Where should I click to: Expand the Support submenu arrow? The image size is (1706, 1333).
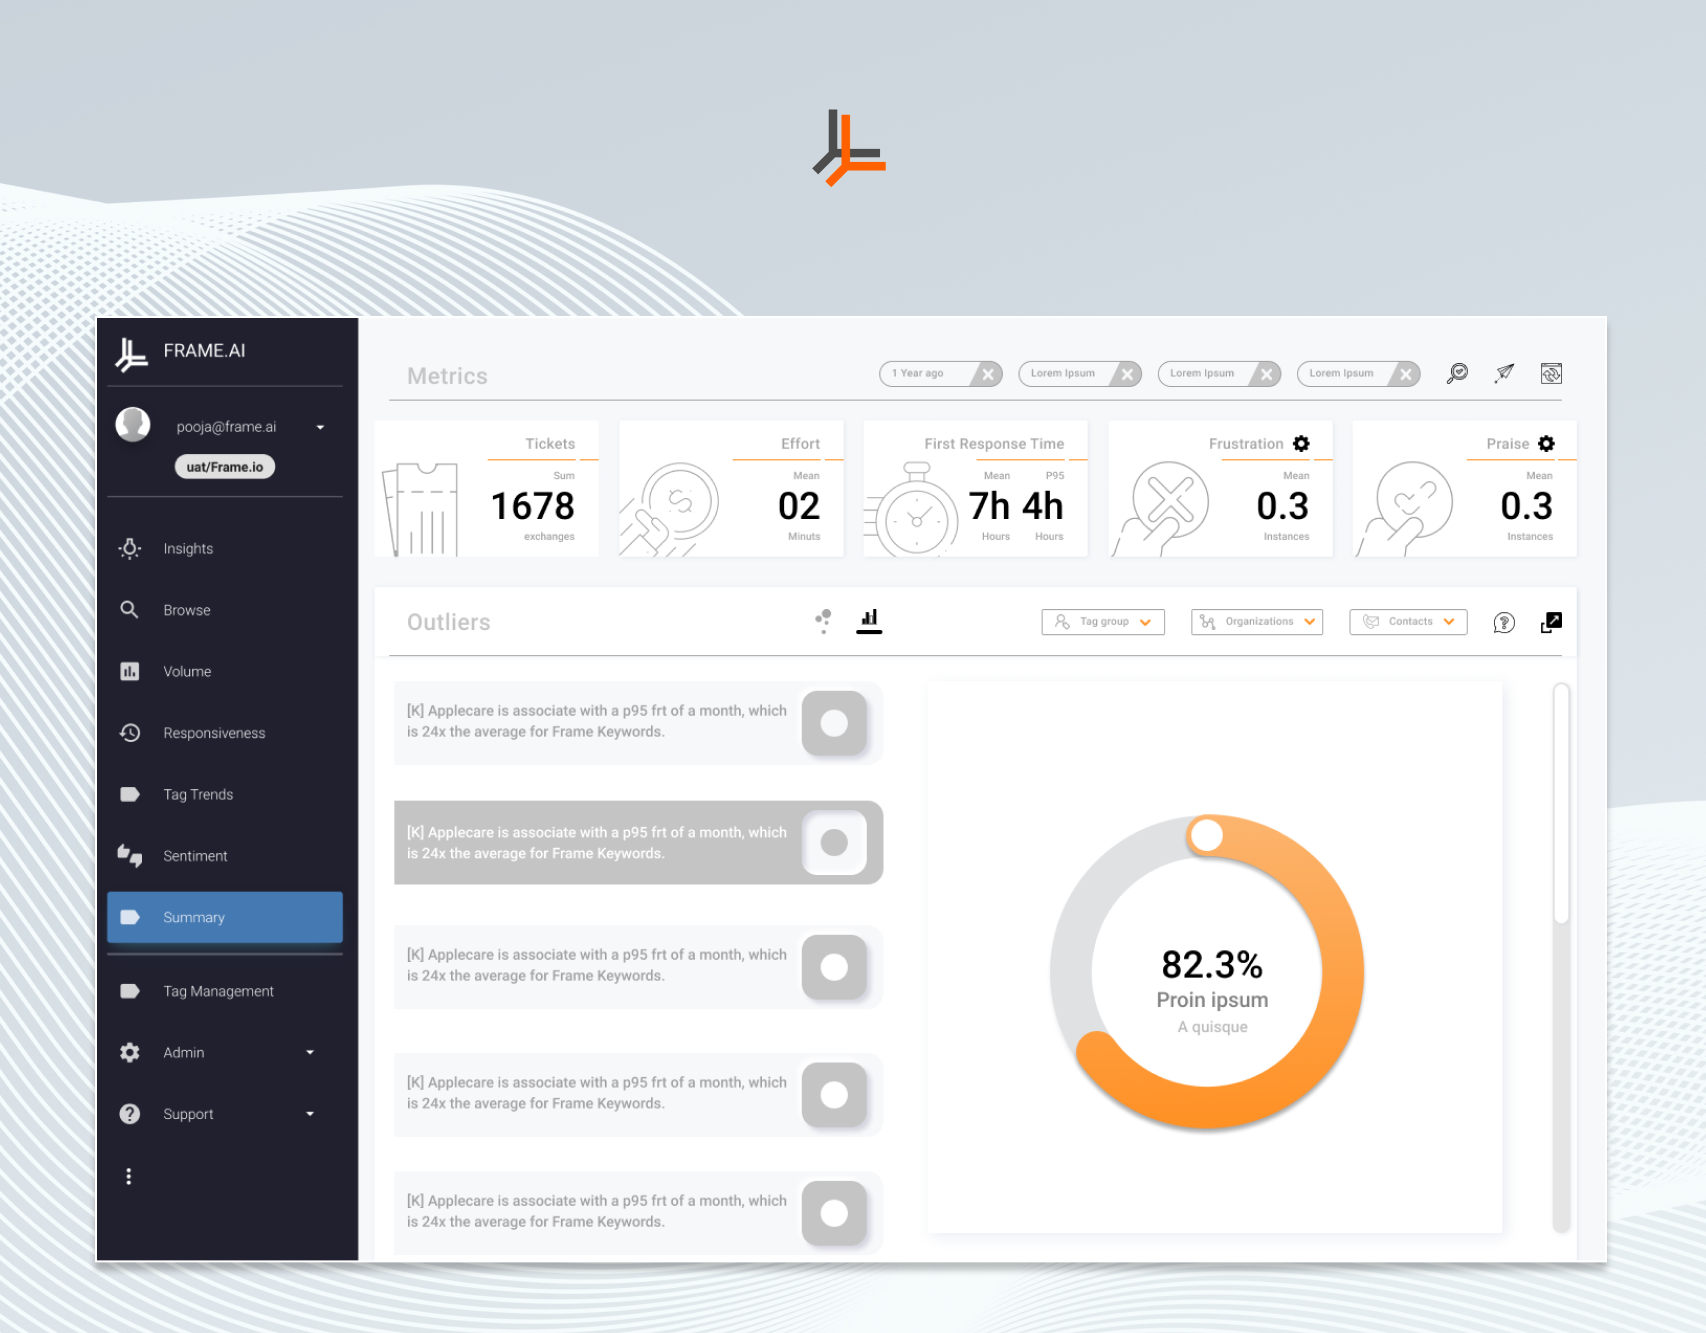310,1114
